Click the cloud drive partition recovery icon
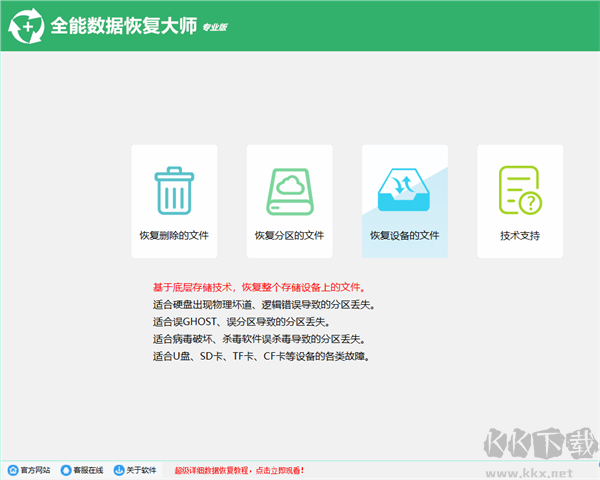The image size is (600, 480). tap(290, 191)
